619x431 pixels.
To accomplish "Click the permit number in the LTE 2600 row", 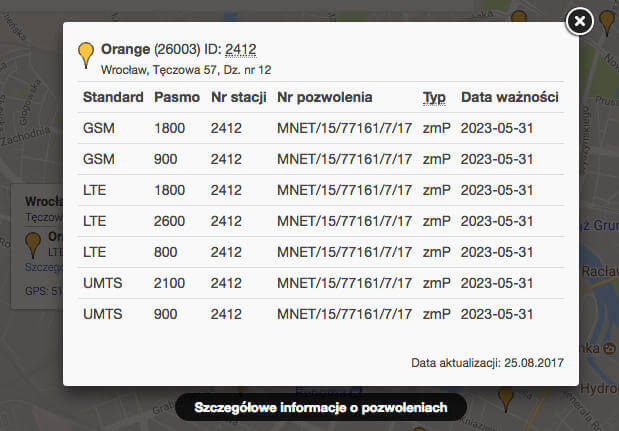I will click(344, 221).
